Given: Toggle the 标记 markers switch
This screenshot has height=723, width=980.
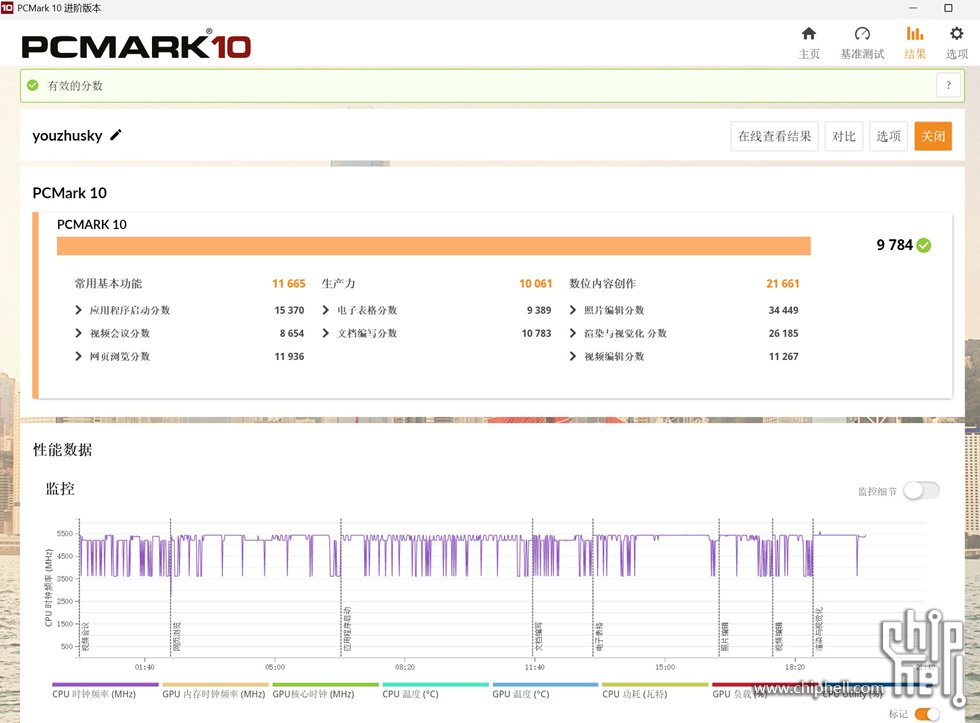Looking at the screenshot, I should tap(927, 714).
